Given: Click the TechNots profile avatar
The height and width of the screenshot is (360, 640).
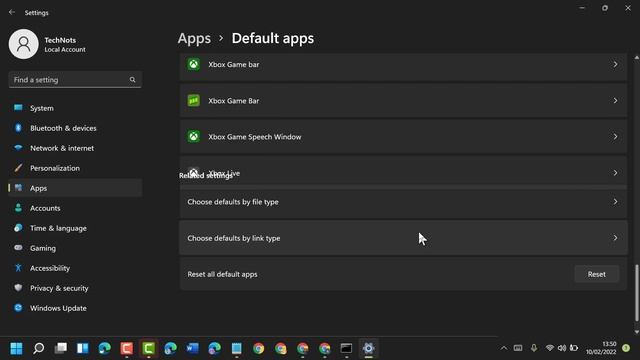Looking at the screenshot, I should pyautogui.click(x=24, y=44).
